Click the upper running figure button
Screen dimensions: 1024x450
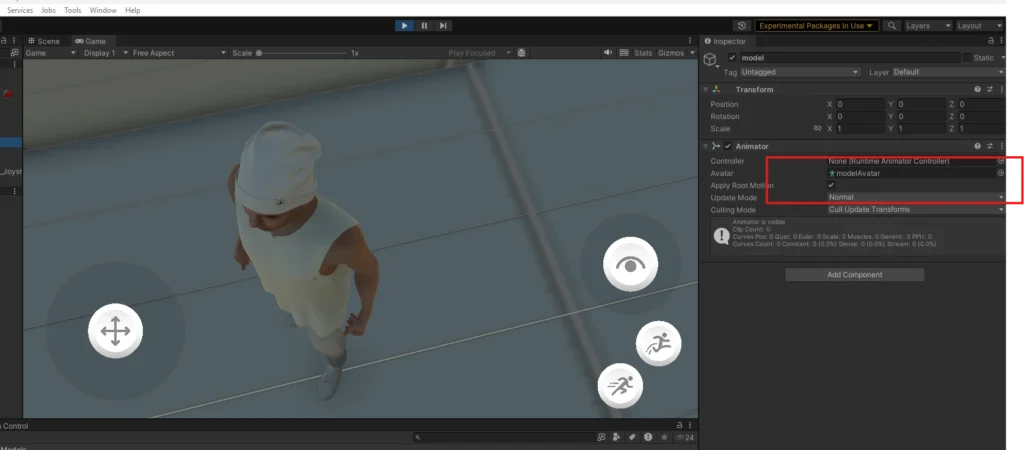pos(658,344)
